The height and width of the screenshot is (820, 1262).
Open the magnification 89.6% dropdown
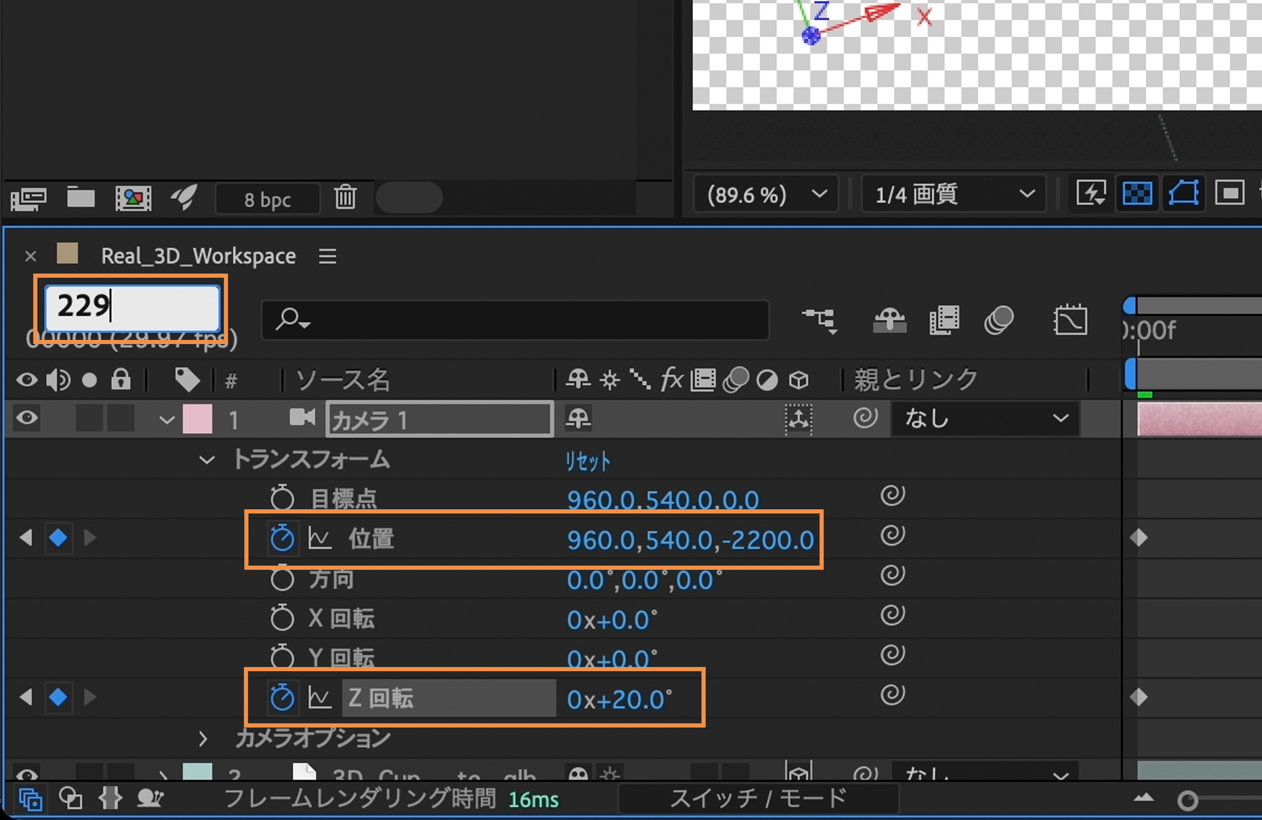click(x=765, y=194)
